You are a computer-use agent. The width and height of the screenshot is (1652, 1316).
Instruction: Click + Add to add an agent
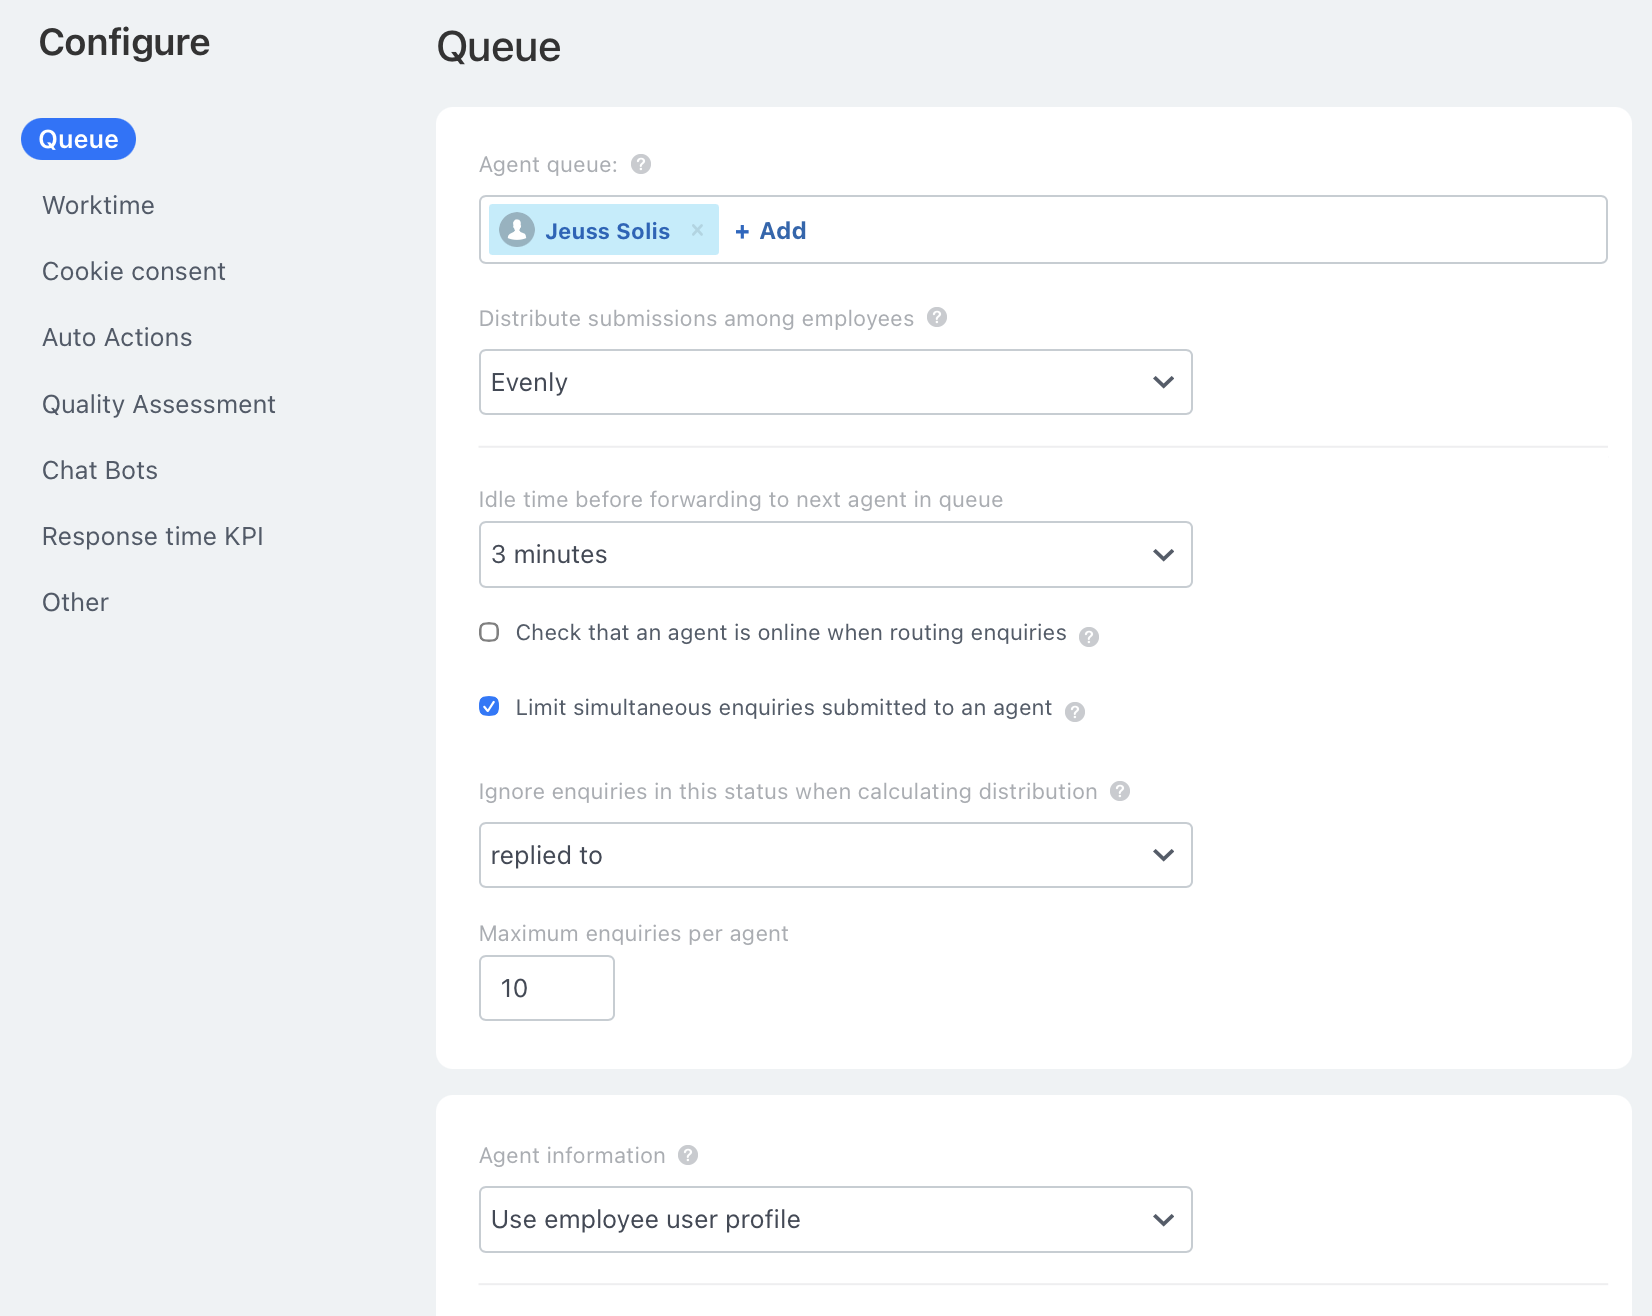click(x=770, y=231)
